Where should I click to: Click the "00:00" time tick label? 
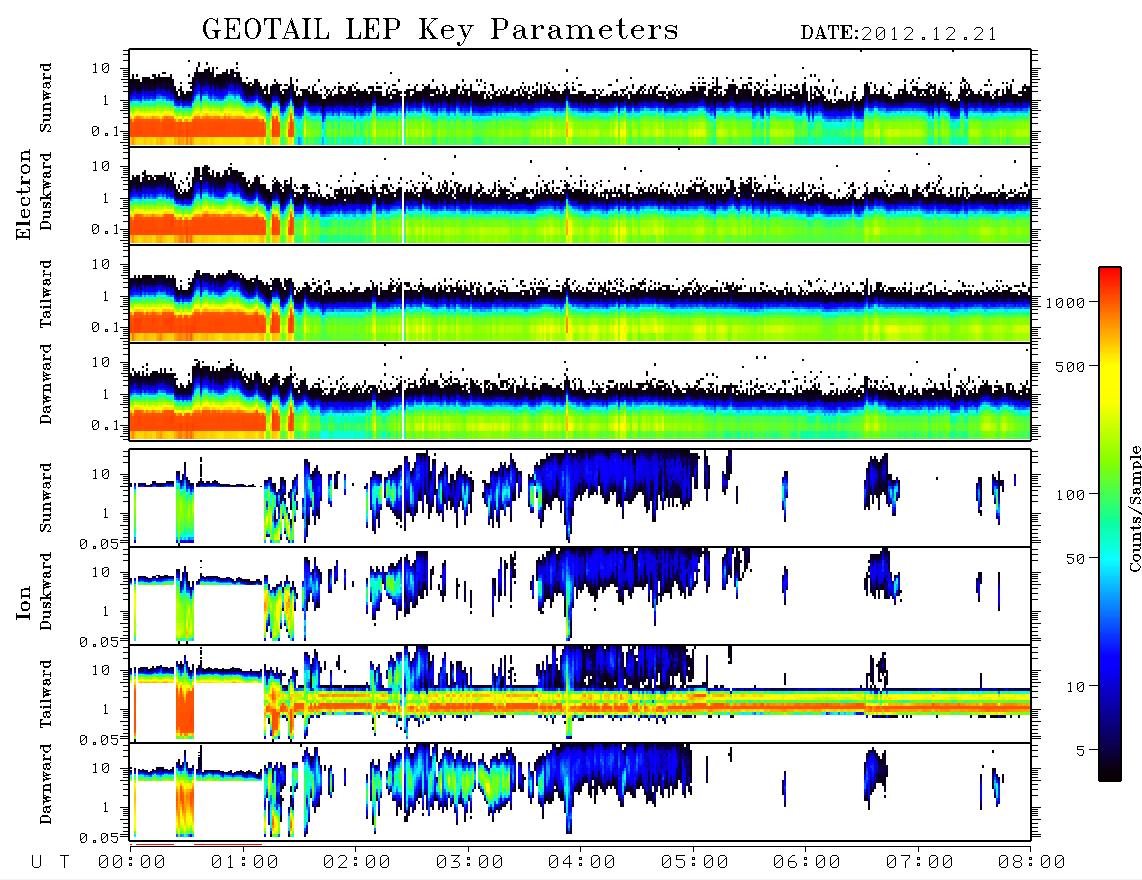click(x=132, y=862)
